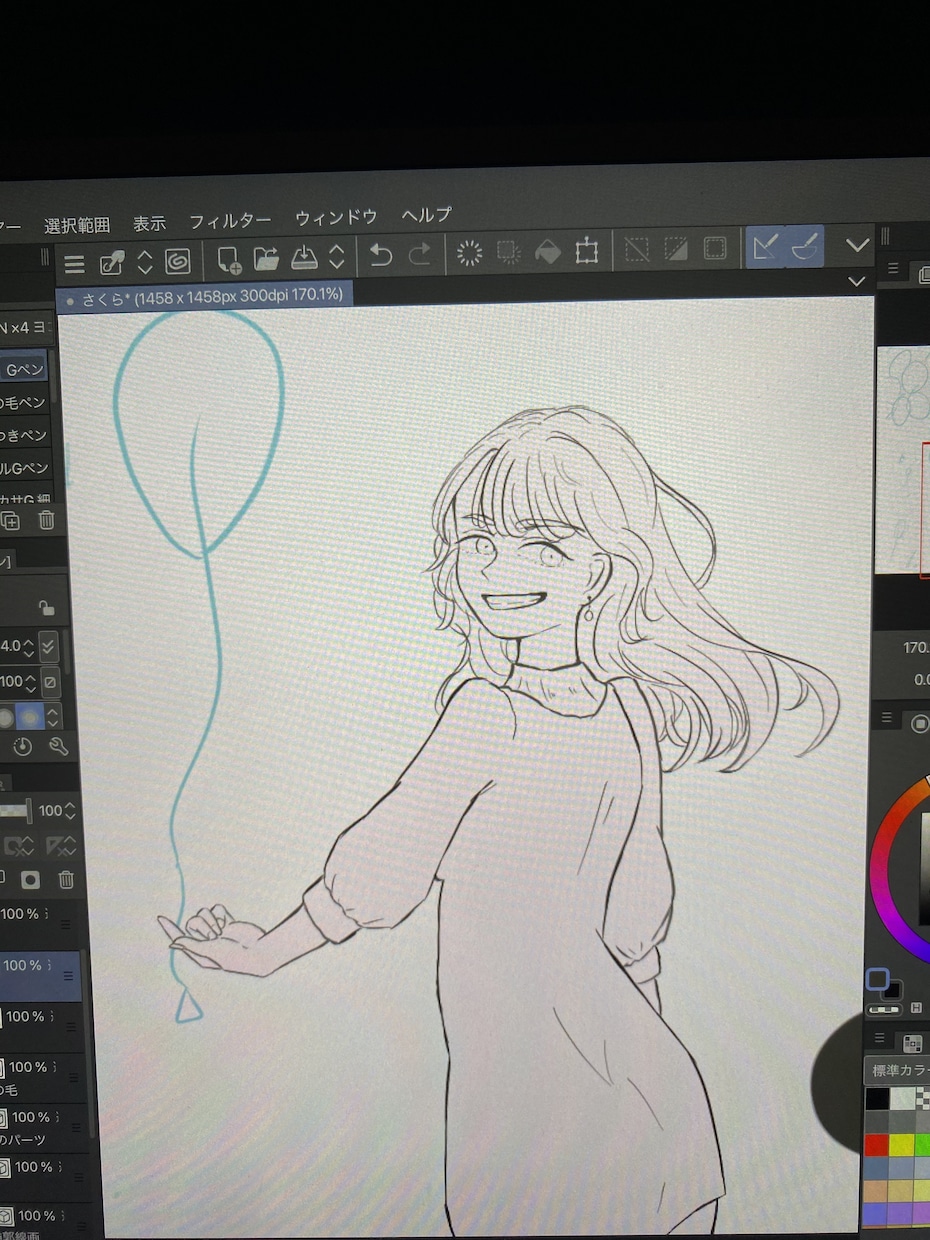930x1240 pixels.
Task: Duplicate the sub tool
Action: coord(10,520)
